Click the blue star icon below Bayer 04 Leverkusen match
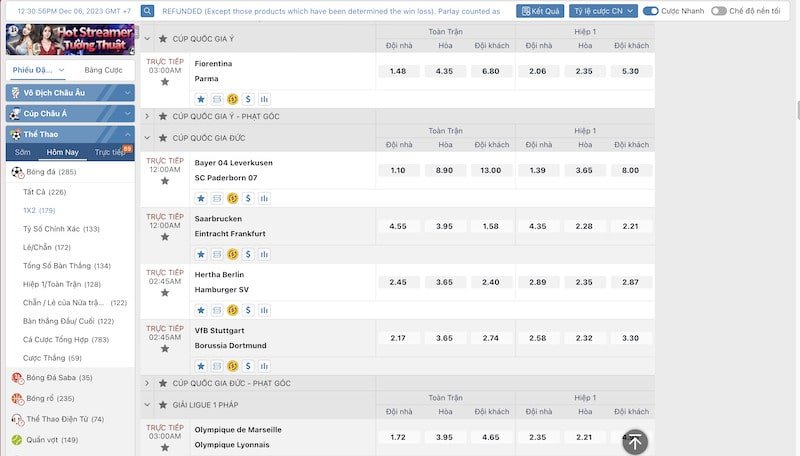This screenshot has height=456, width=800. pos(201,198)
